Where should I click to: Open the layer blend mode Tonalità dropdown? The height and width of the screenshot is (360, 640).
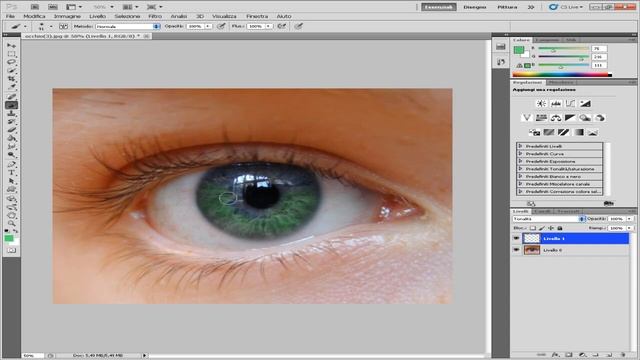point(549,219)
